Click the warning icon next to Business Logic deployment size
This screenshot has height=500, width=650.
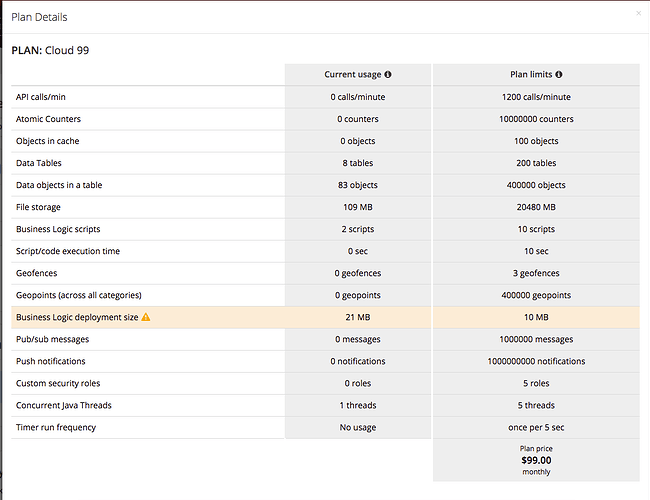click(146, 317)
